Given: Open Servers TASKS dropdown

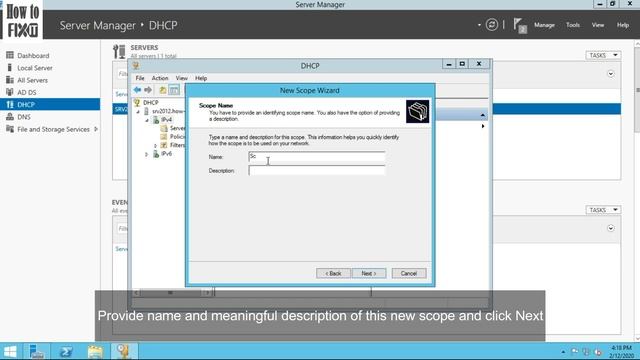Looking at the screenshot, I should click(603, 55).
